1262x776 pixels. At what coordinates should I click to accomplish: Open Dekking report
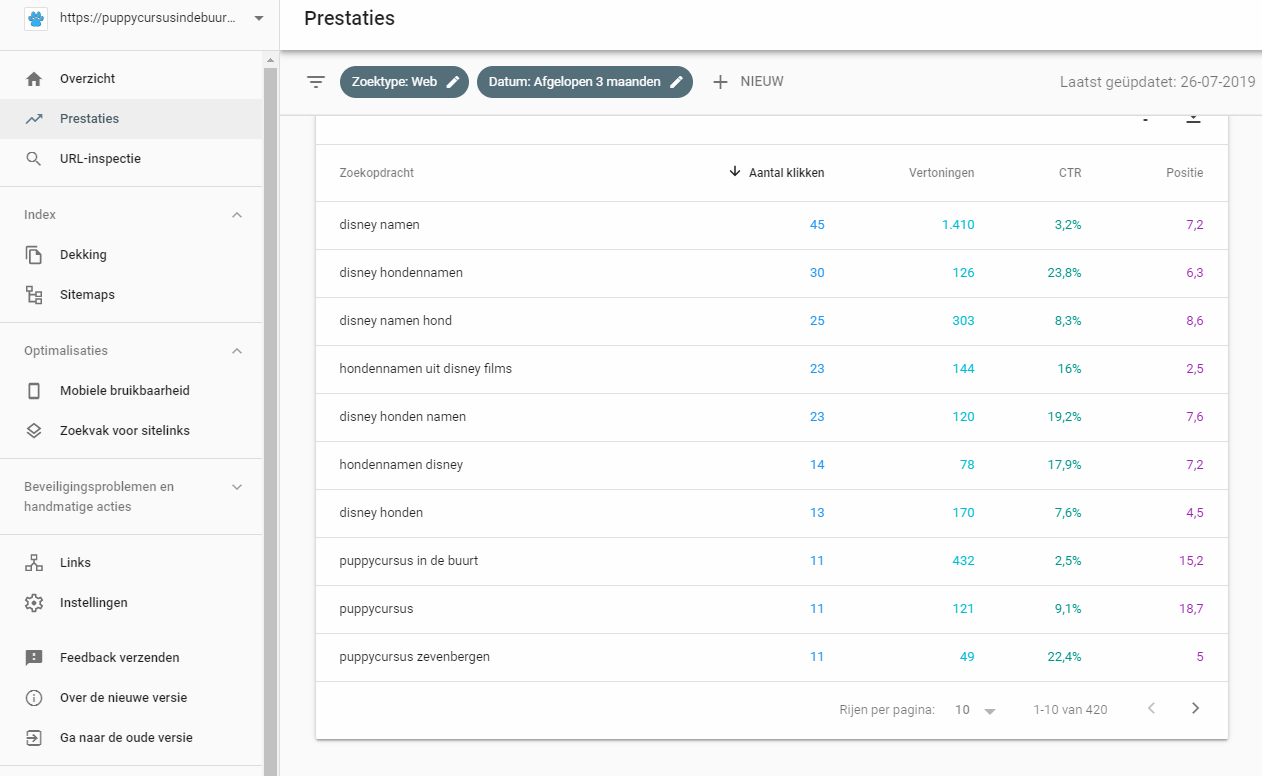point(131,255)
